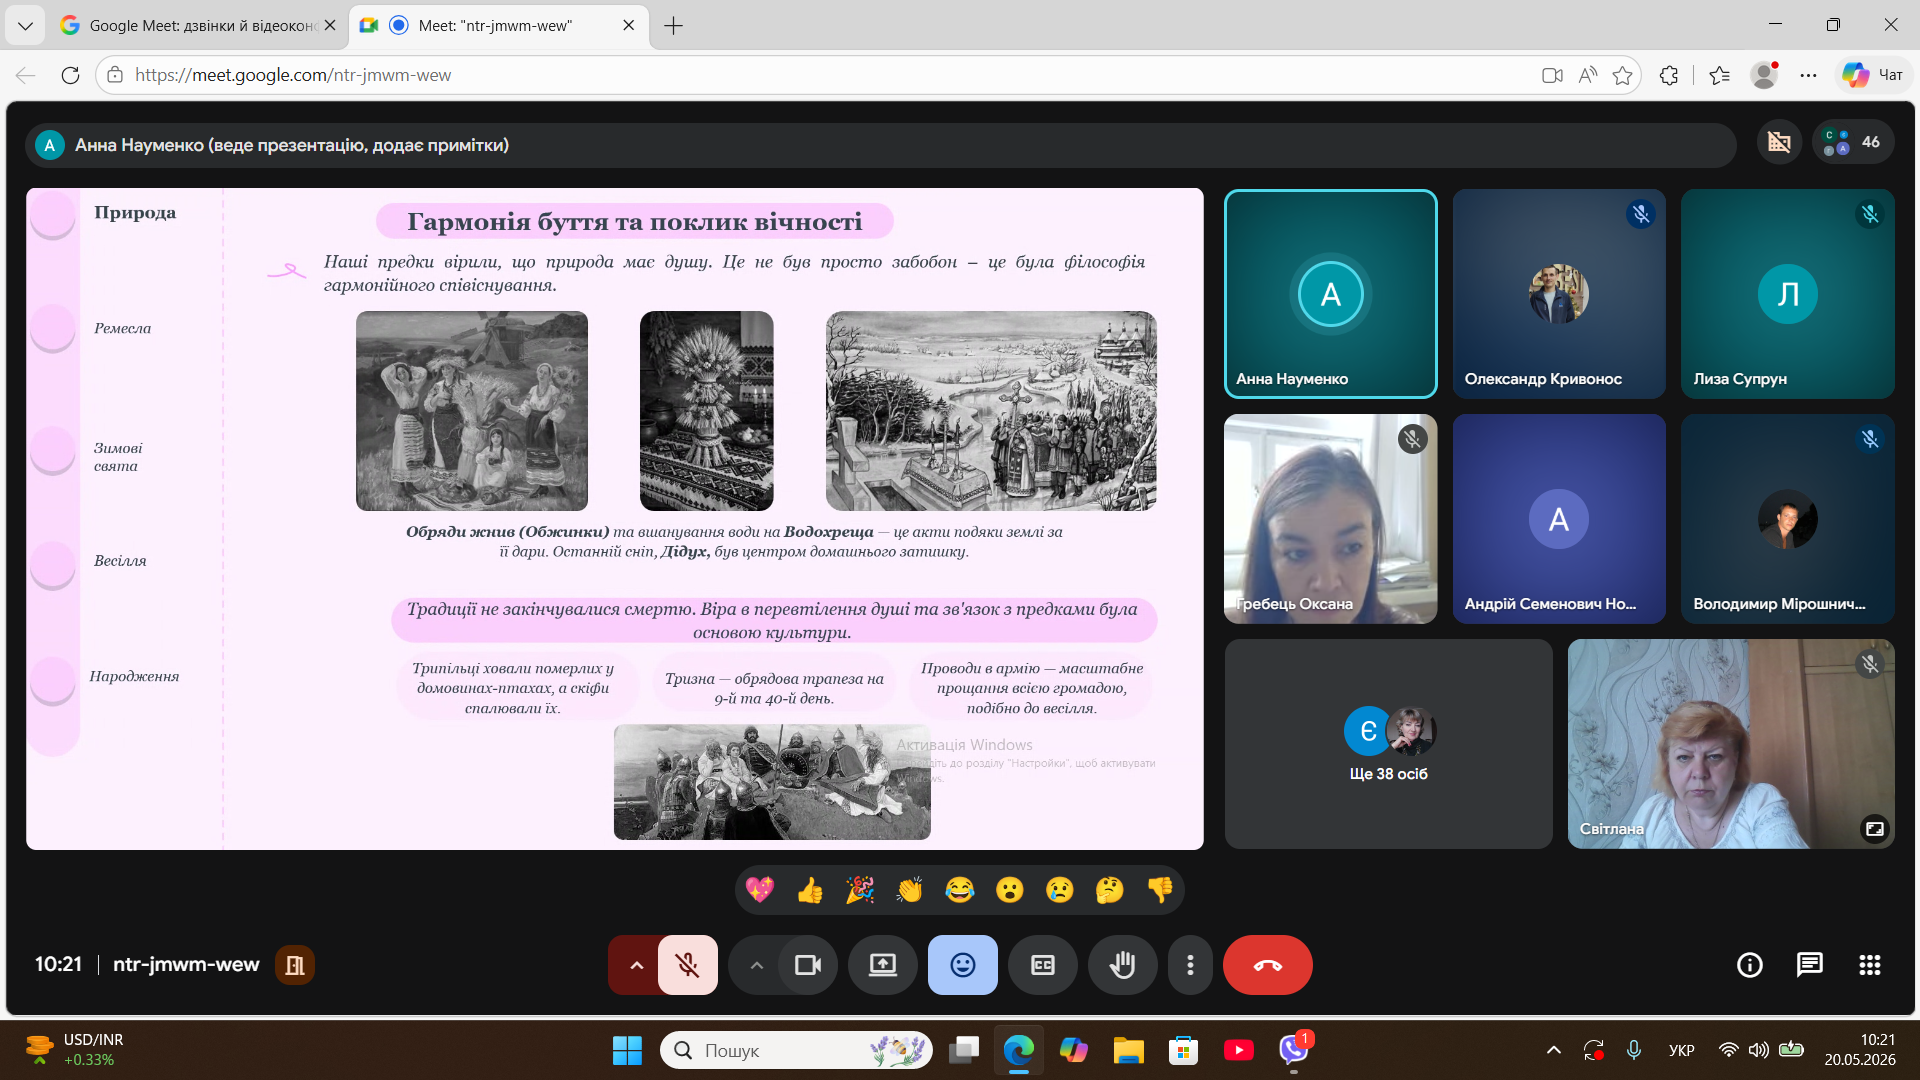Send the laughing face reaction
This screenshot has width=1920, height=1080.
(960, 889)
